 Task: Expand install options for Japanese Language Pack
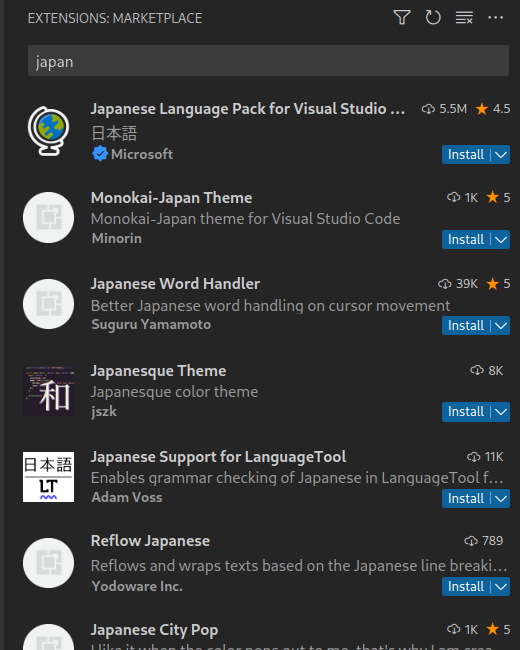[501, 155]
